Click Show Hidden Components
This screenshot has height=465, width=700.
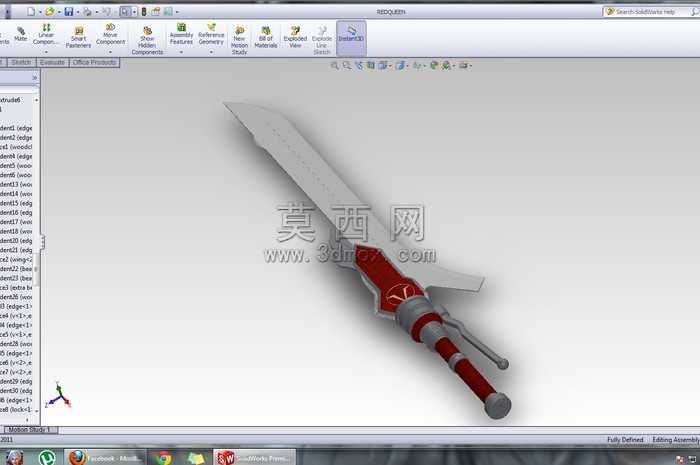pyautogui.click(x=147, y=41)
